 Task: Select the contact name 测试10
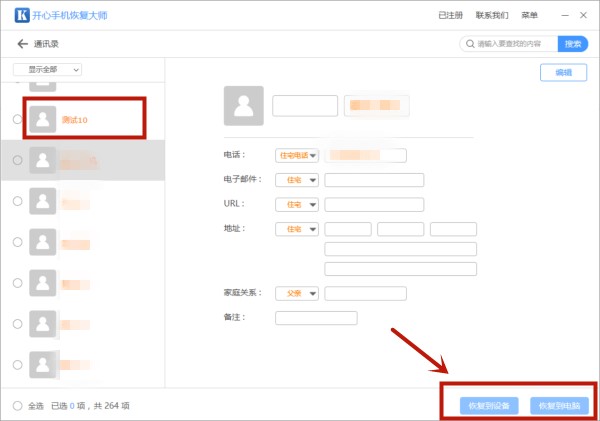pos(75,120)
